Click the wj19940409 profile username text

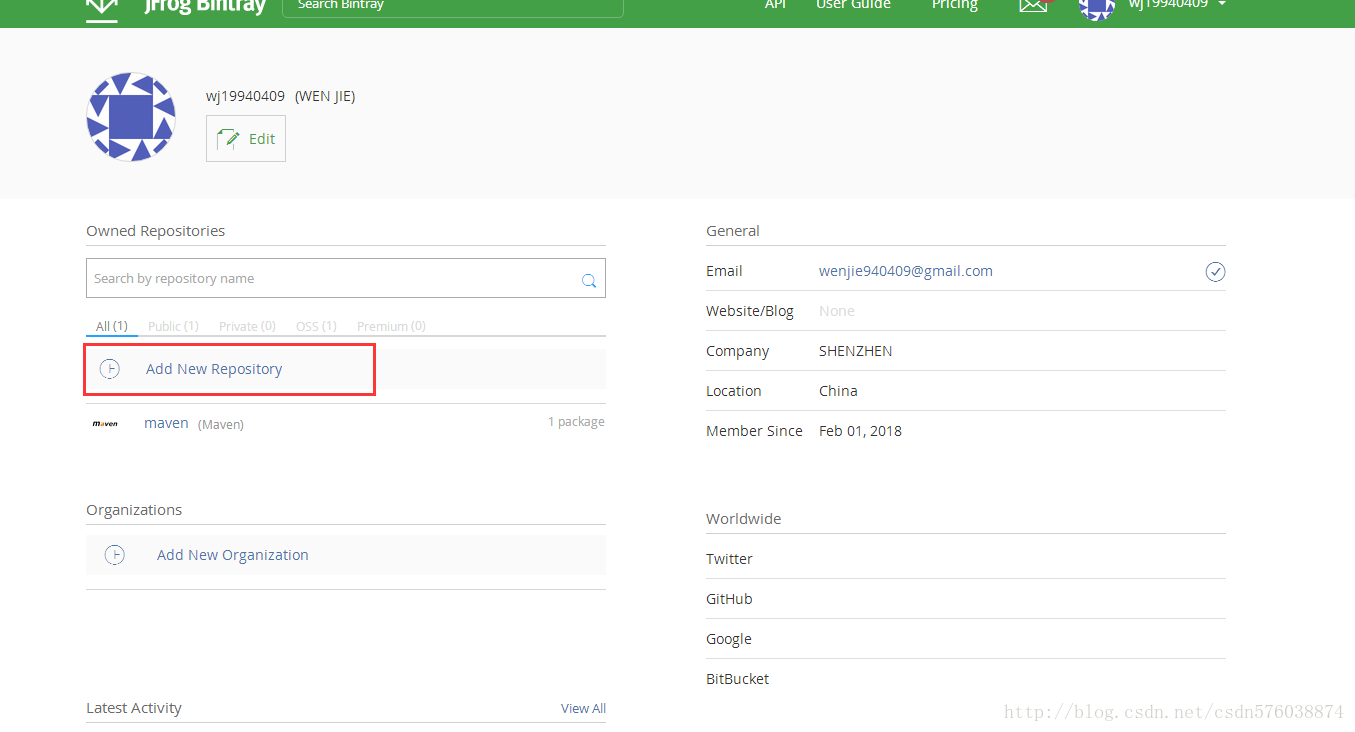[245, 96]
